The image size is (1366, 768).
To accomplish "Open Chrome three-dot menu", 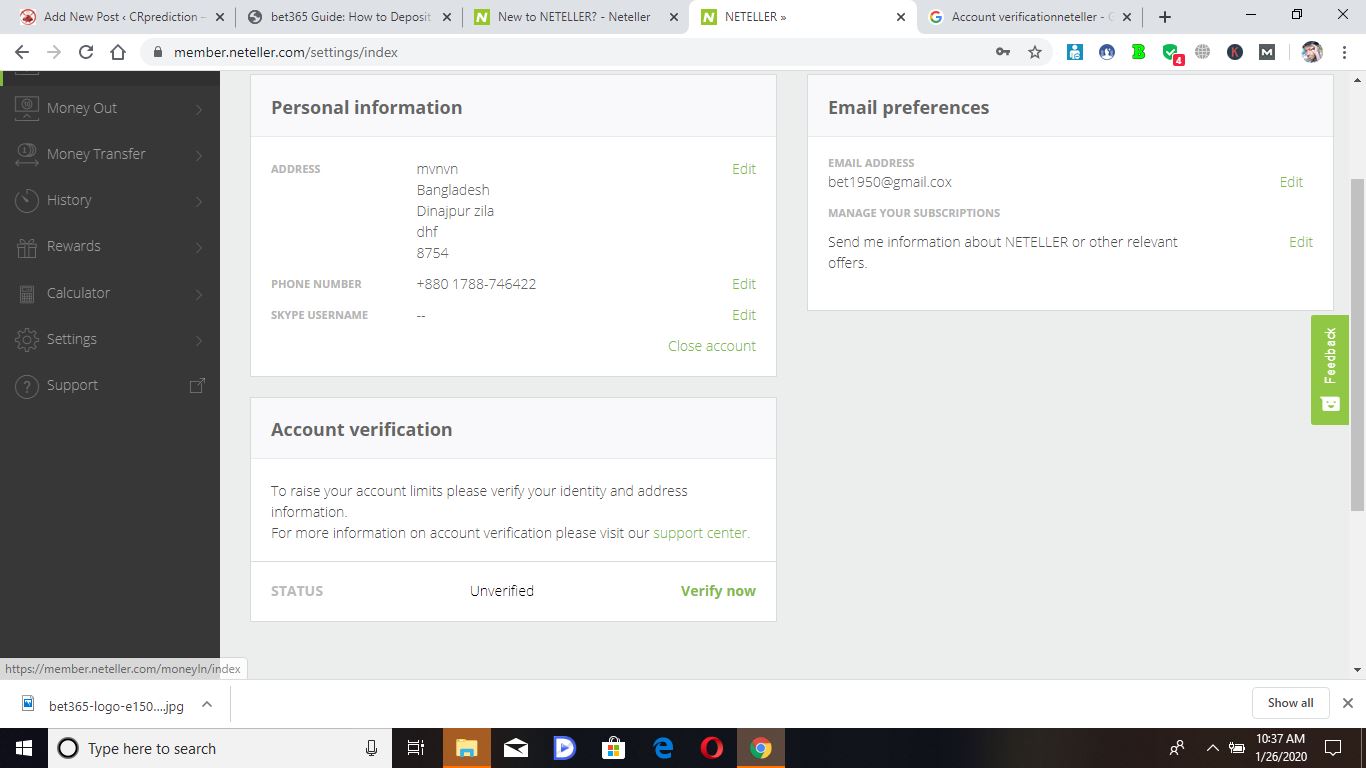I will pos(1344,52).
